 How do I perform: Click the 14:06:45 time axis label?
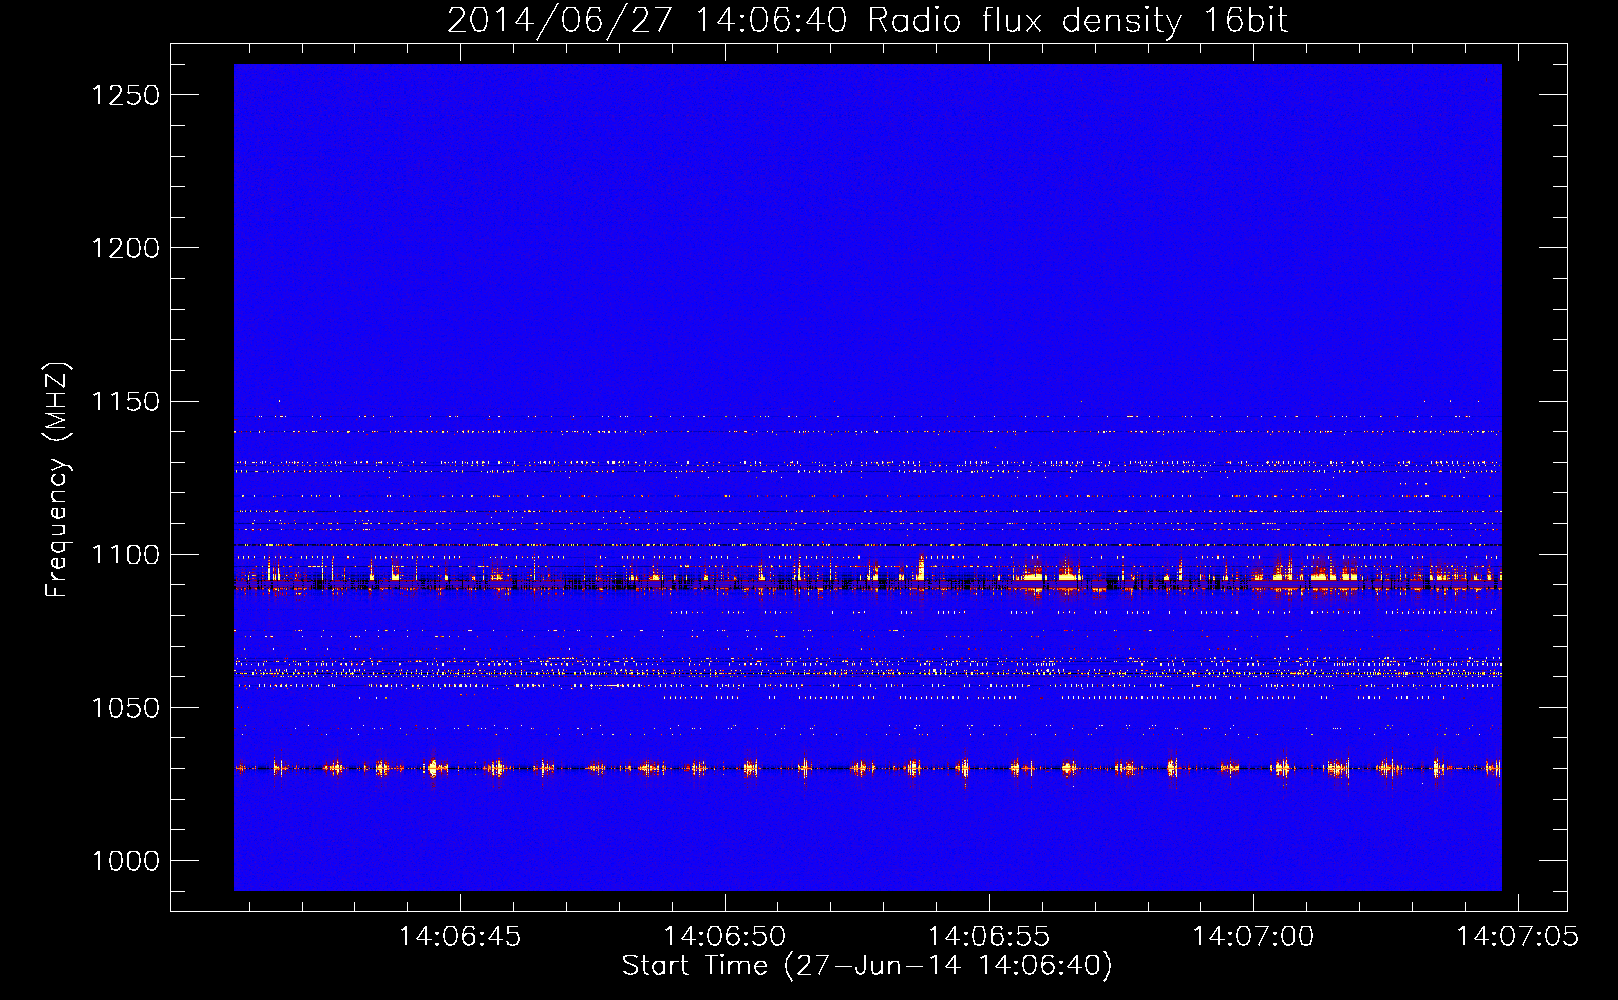pyautogui.click(x=460, y=937)
